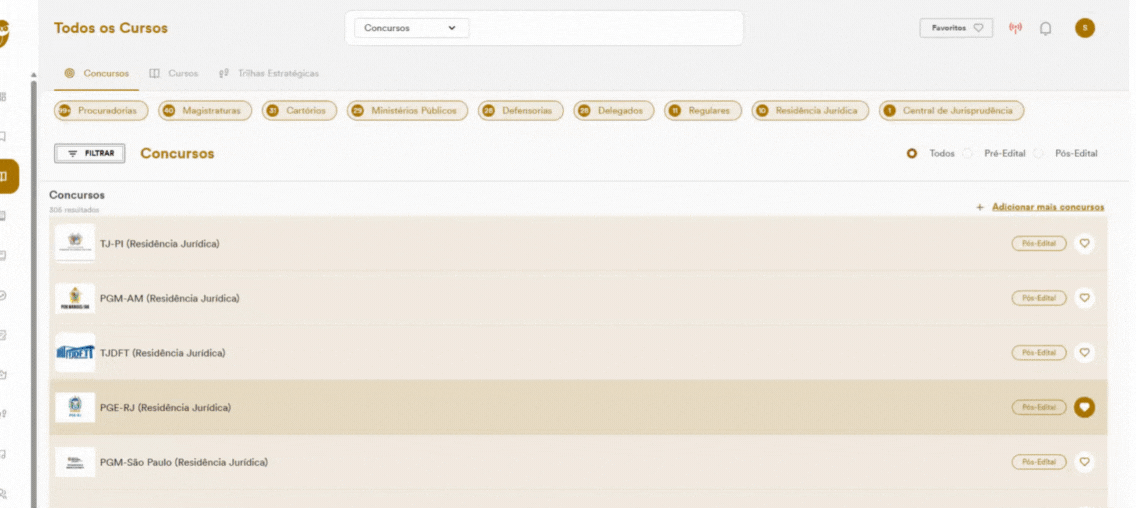Image resolution: width=1136 pixels, height=508 pixels.
Task: Favorite the TJDFT row with heart
Action: coord(1085,353)
